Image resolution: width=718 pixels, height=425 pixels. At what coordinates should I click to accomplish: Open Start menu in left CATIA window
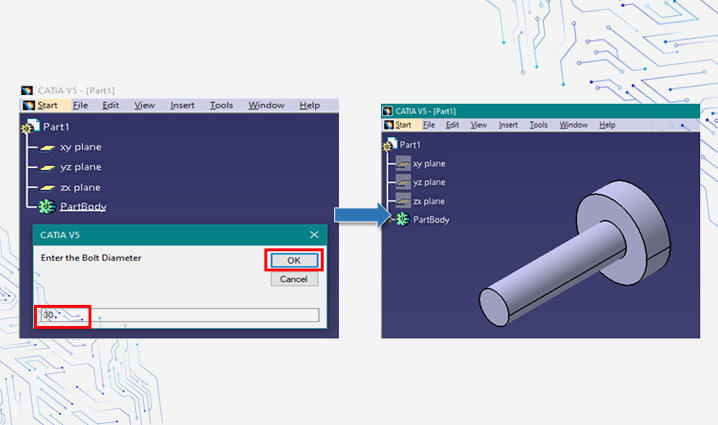(47, 105)
